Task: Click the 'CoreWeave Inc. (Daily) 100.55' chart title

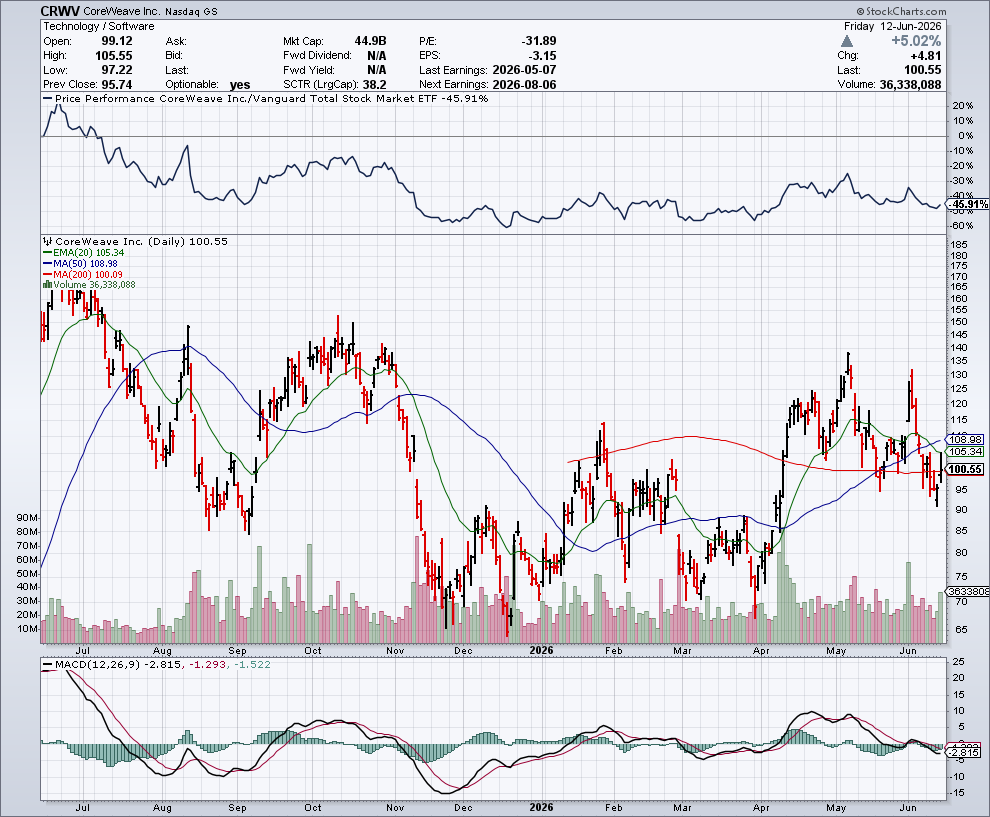Action: (x=141, y=242)
